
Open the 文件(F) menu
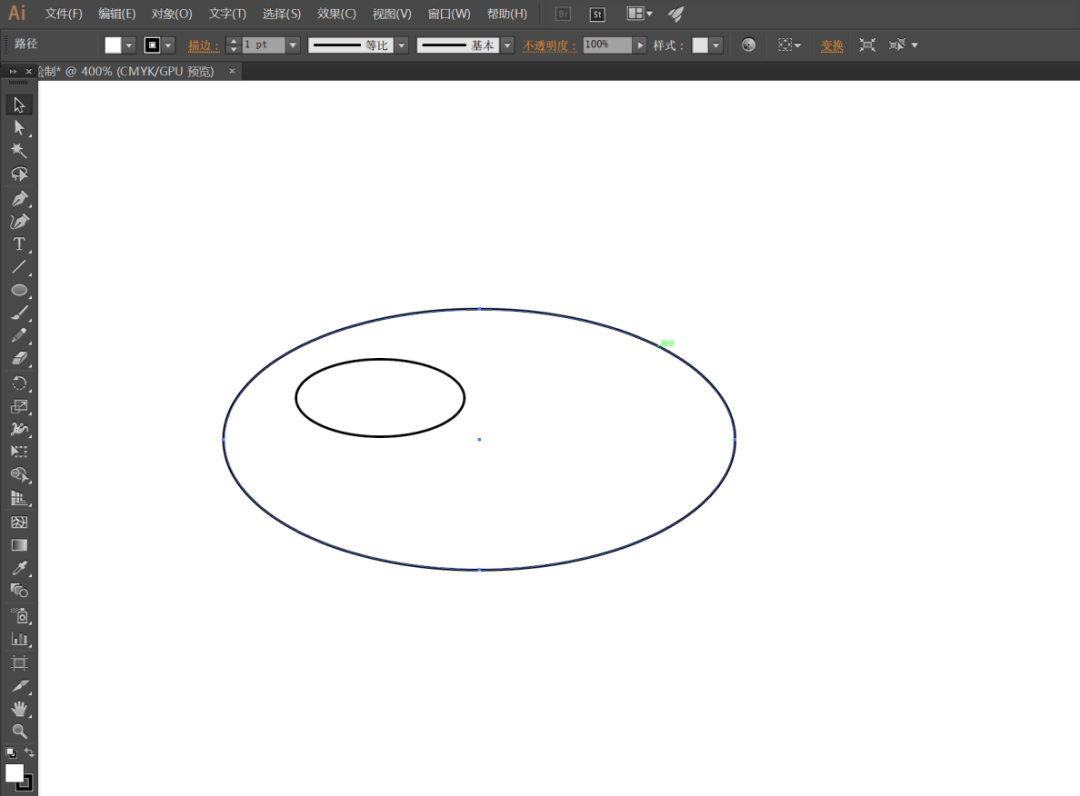coord(63,14)
